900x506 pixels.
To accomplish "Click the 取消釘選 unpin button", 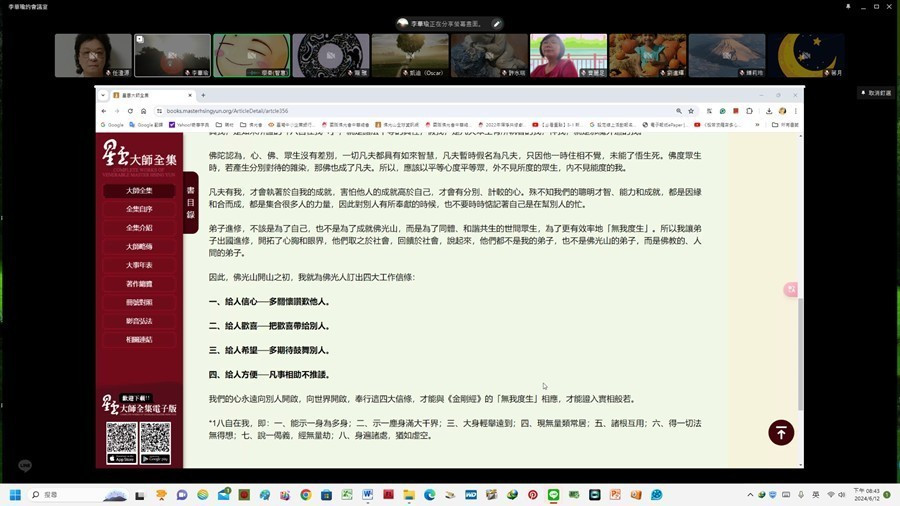I will pos(876,92).
